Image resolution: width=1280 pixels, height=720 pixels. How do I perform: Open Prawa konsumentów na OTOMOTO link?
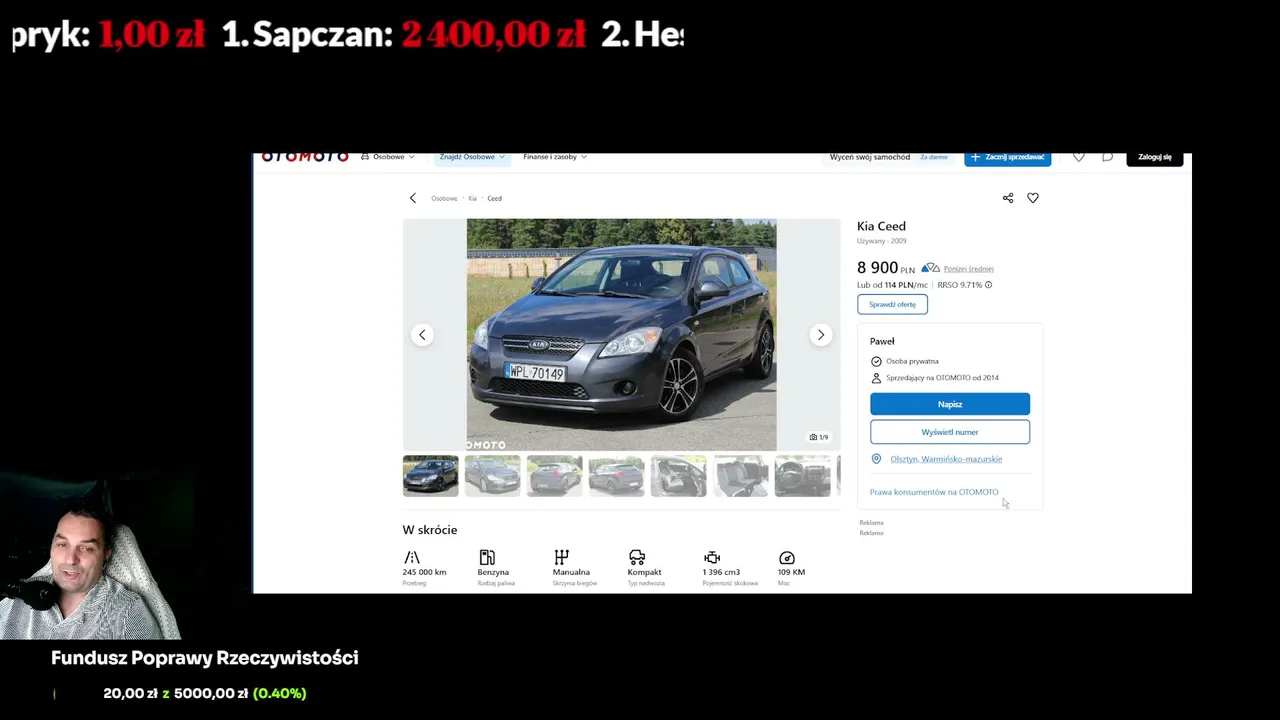(x=934, y=492)
